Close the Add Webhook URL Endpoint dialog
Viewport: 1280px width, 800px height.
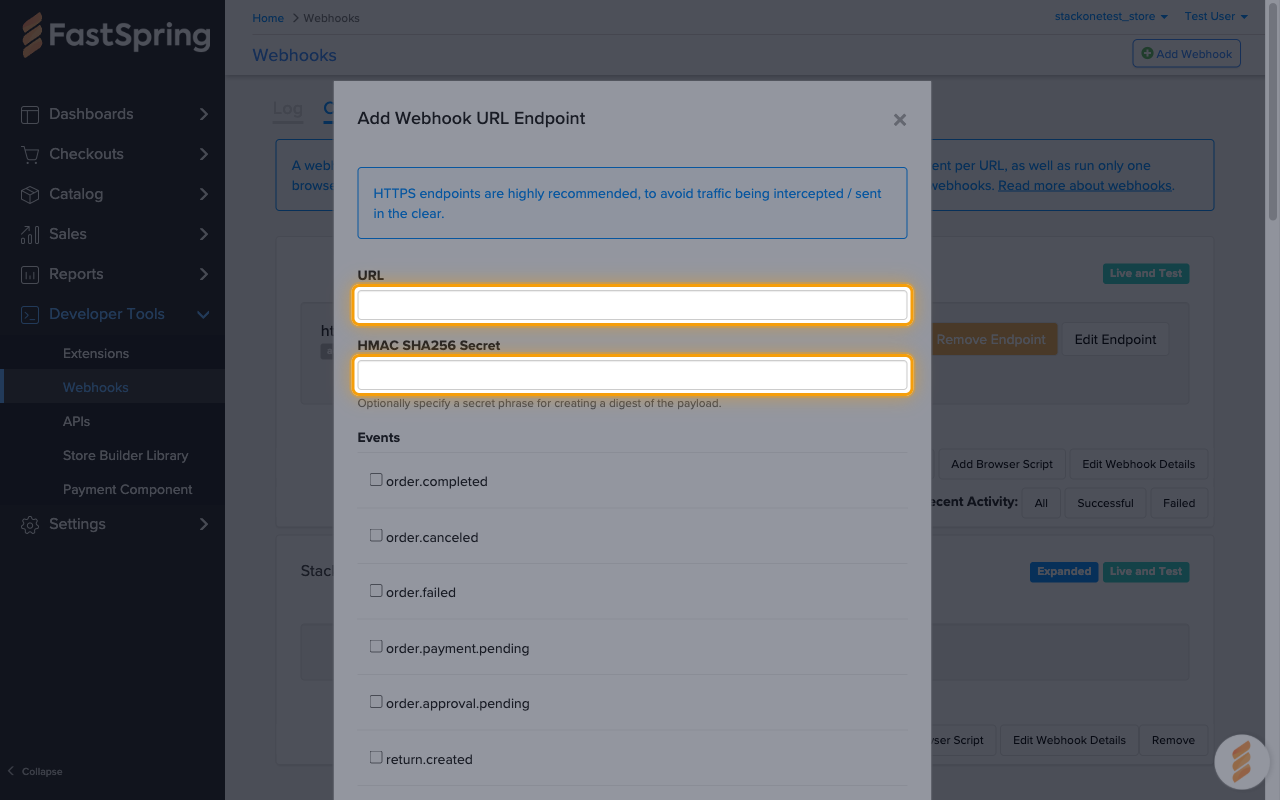[x=900, y=120]
